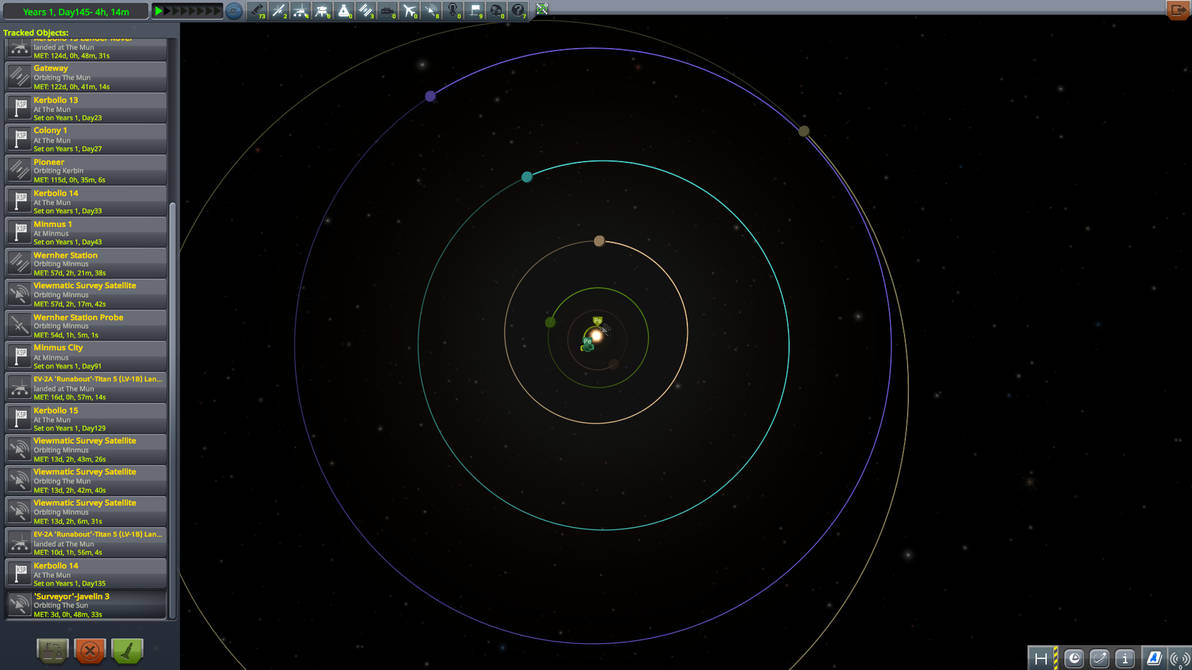Viewport: 1192px width, 670px height.
Task: Toggle the relay vessel filter
Action: coord(432,11)
